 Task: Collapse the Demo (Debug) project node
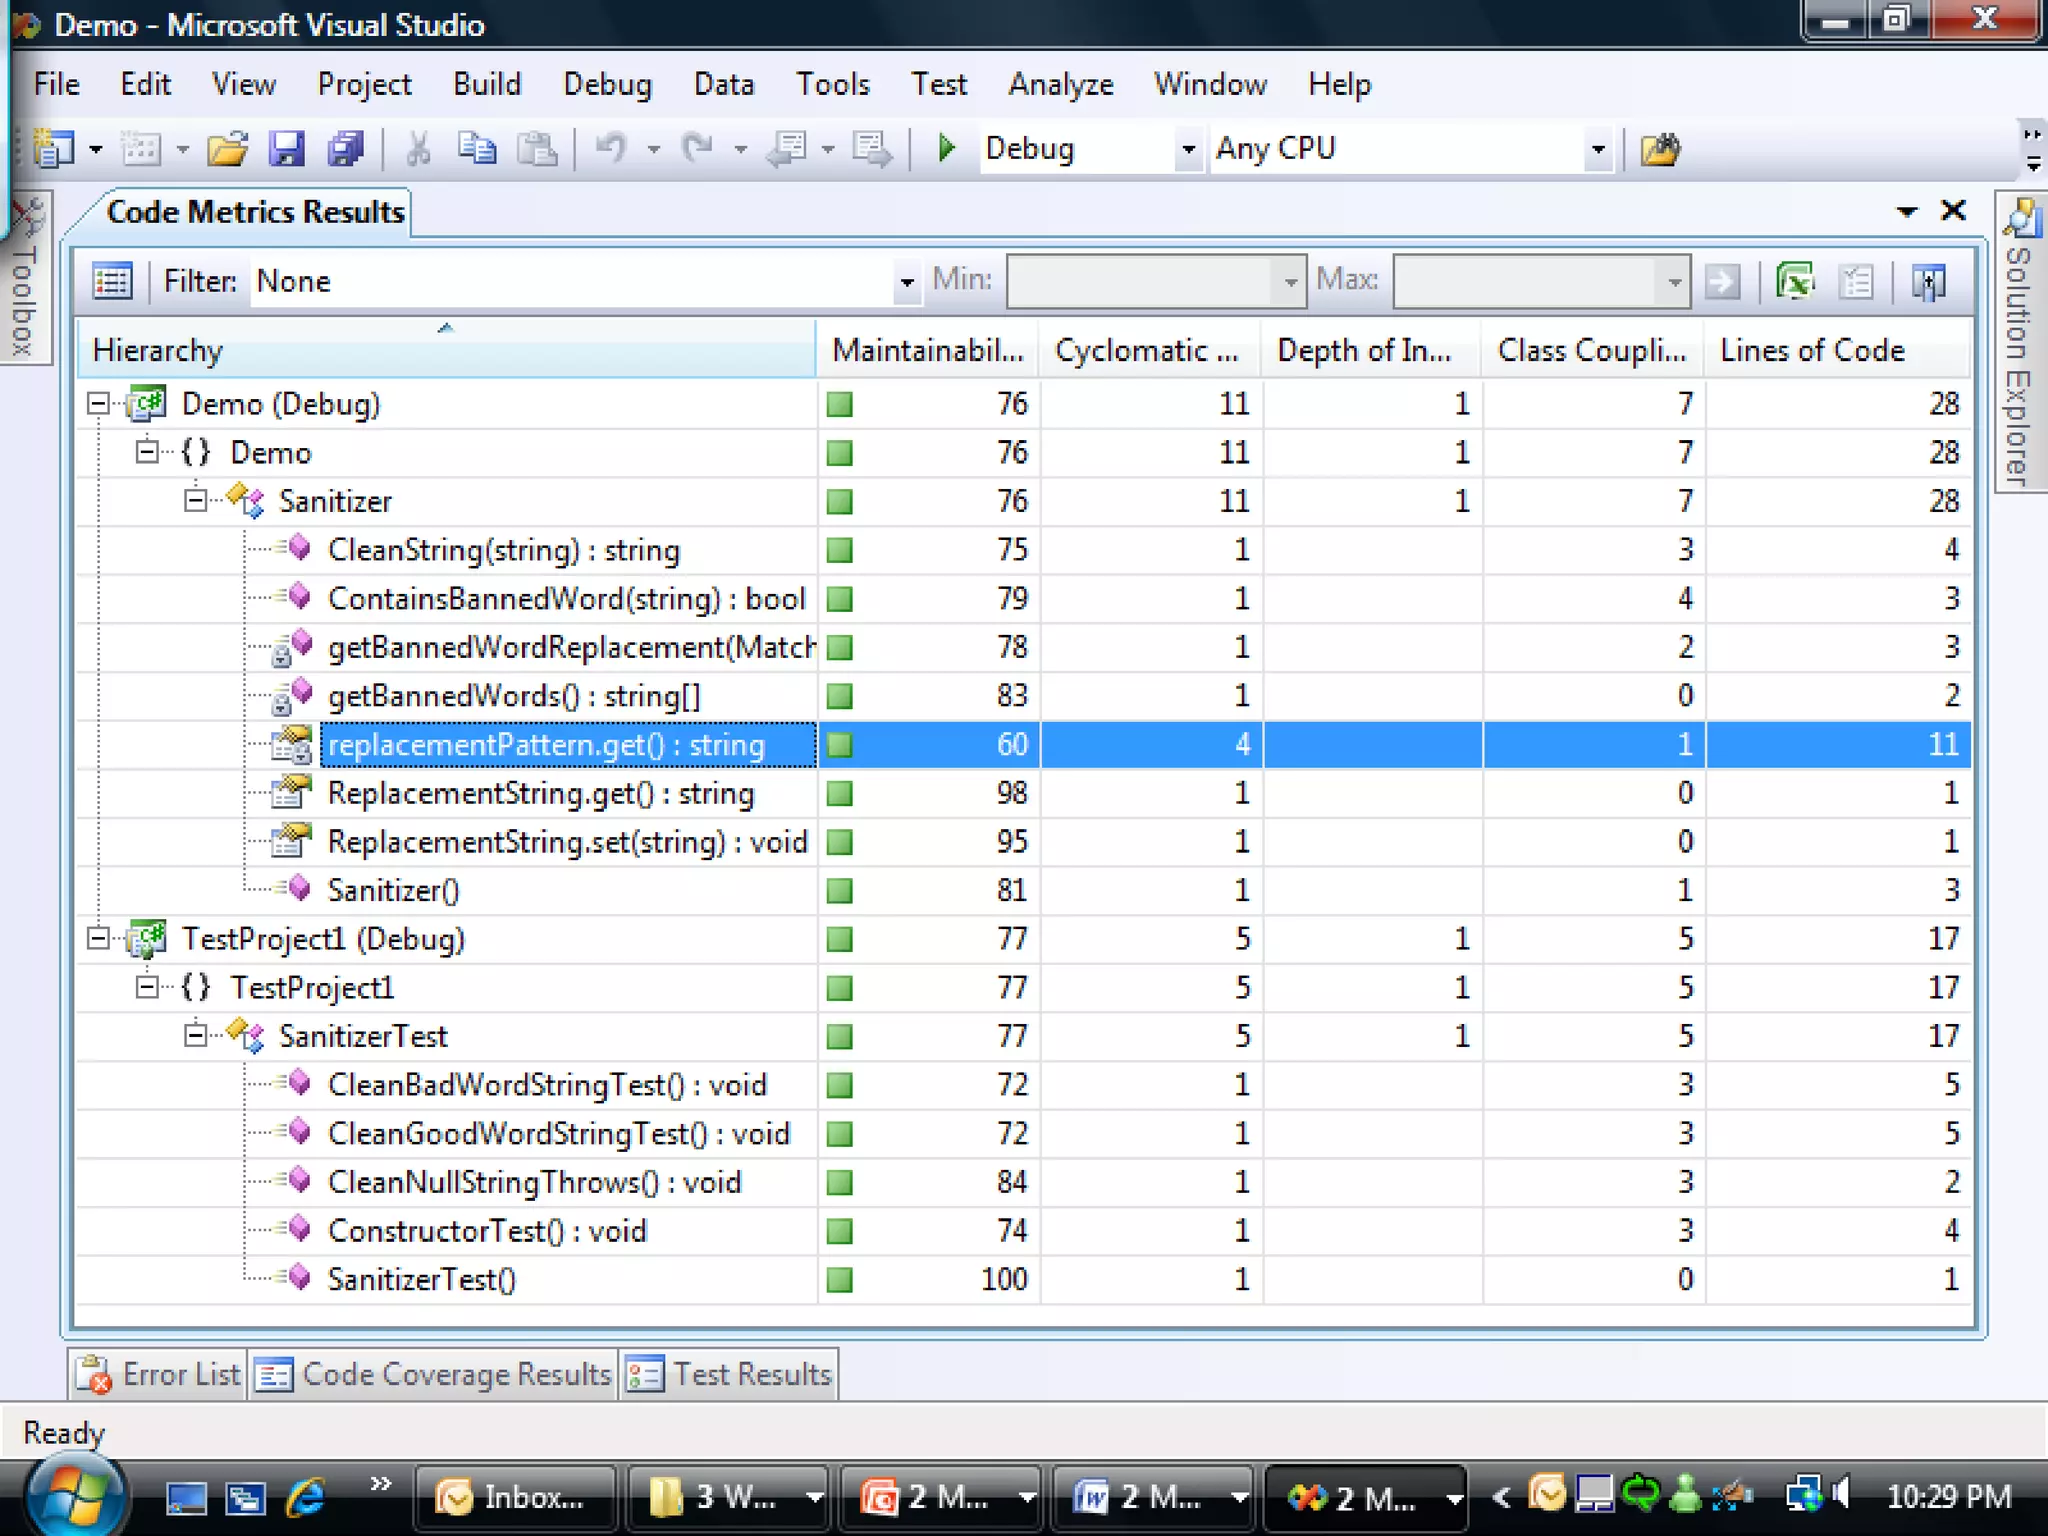pyautogui.click(x=98, y=404)
